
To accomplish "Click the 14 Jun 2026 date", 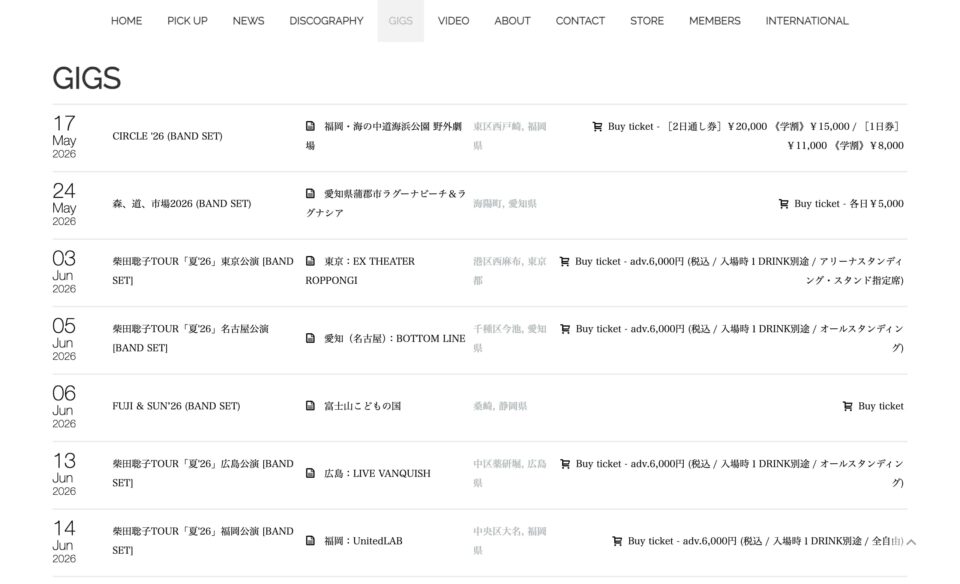I will point(64,541).
